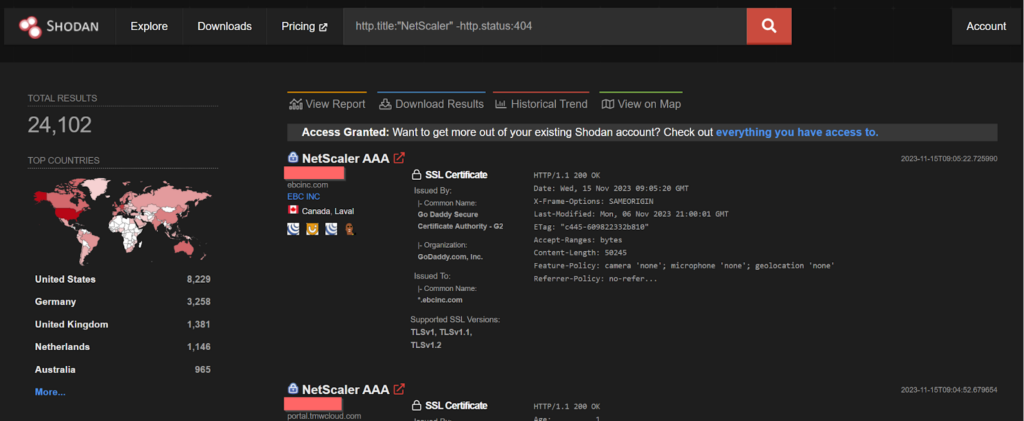Click the '*.ebcinc.com' common name
Screen dimensions: 1024x421
coord(440,300)
